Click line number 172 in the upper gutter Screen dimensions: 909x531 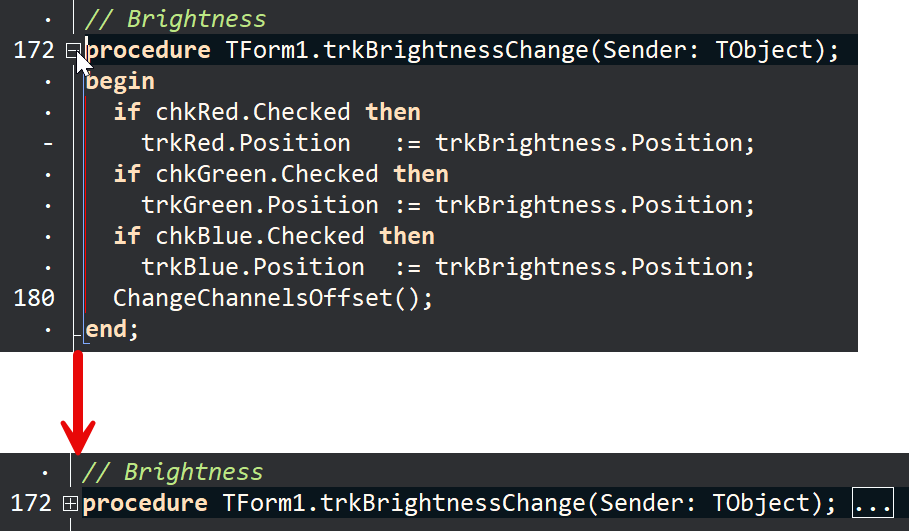click(x=34, y=50)
